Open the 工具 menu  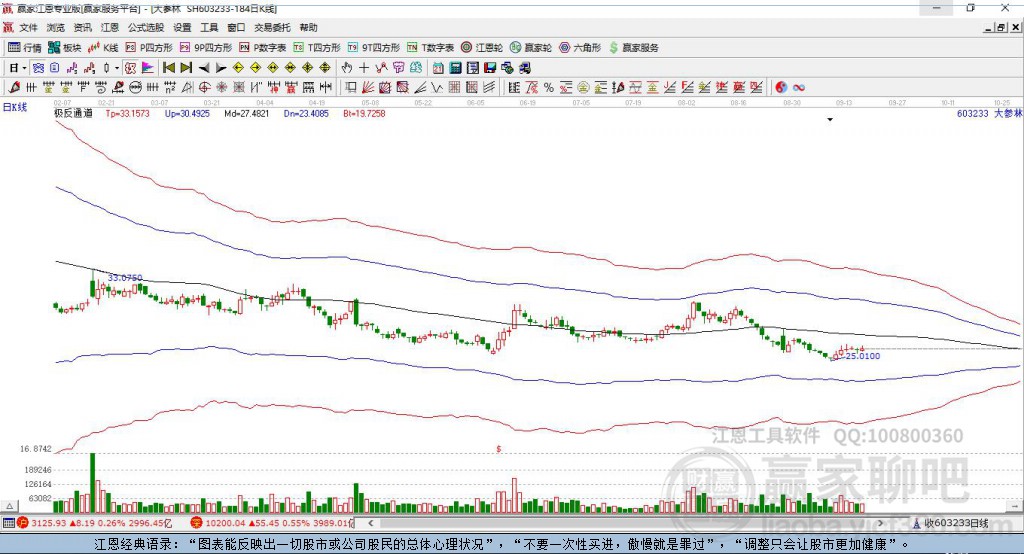coord(209,27)
